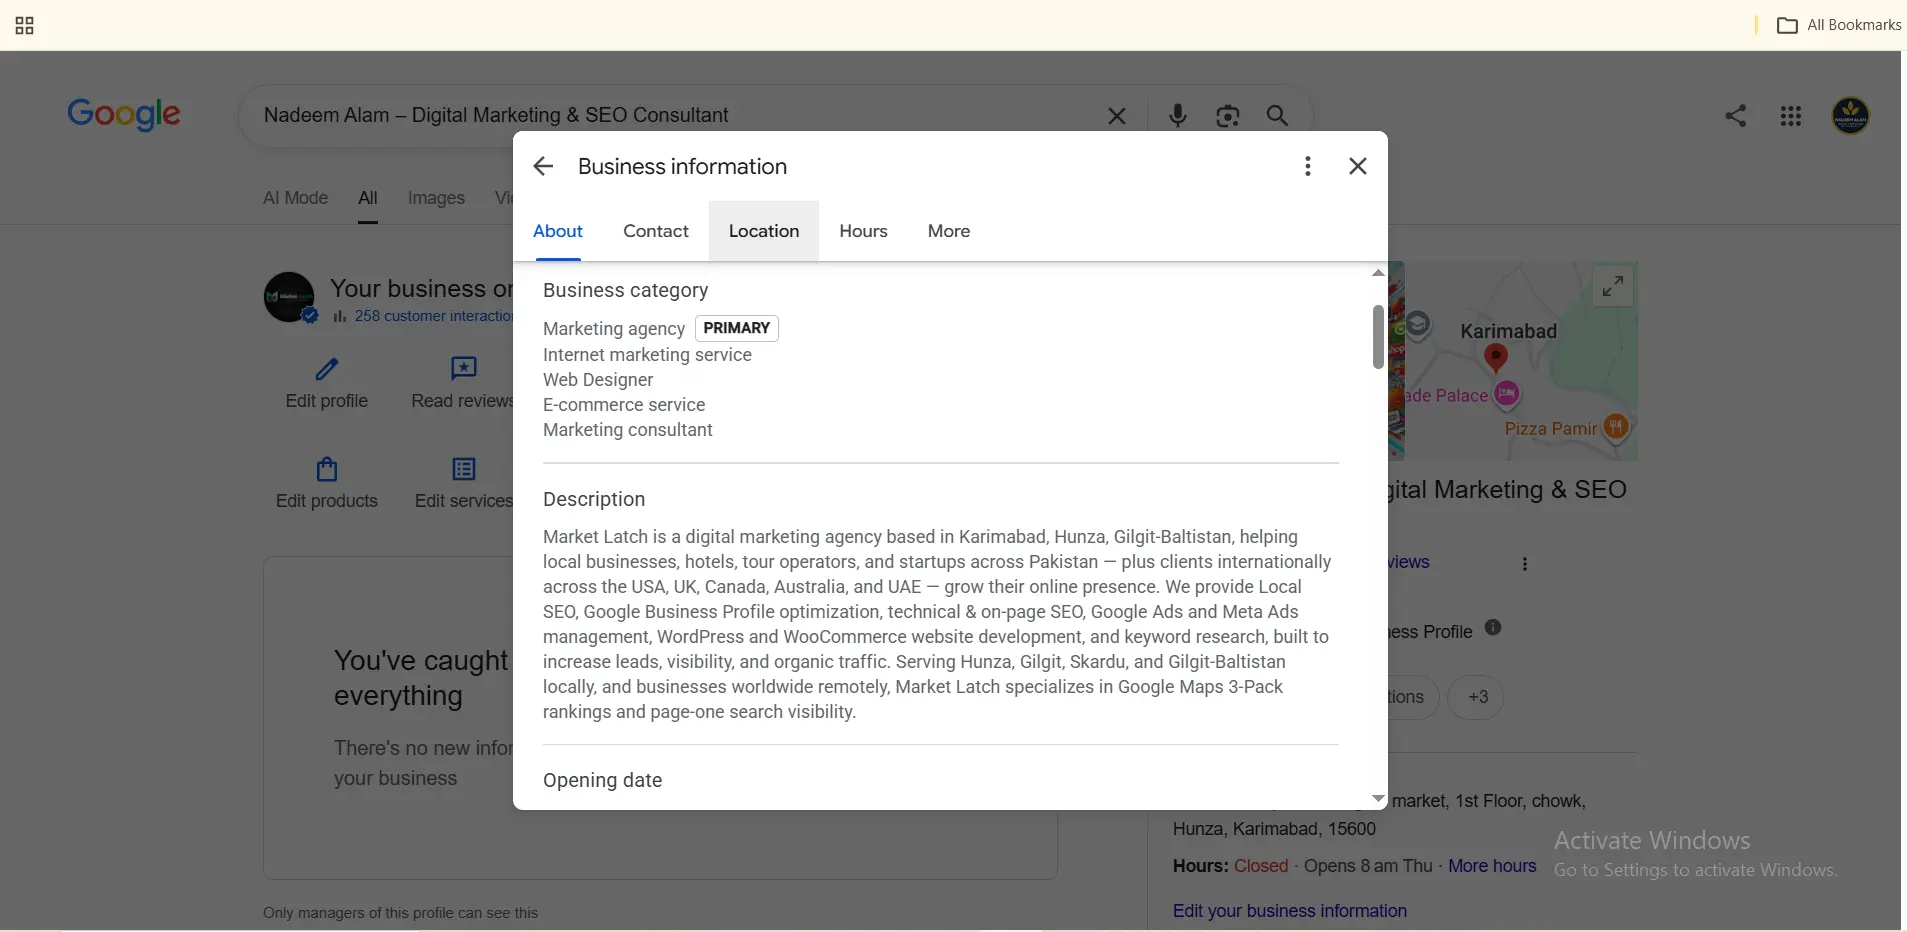Click the Business category heading

(625, 290)
